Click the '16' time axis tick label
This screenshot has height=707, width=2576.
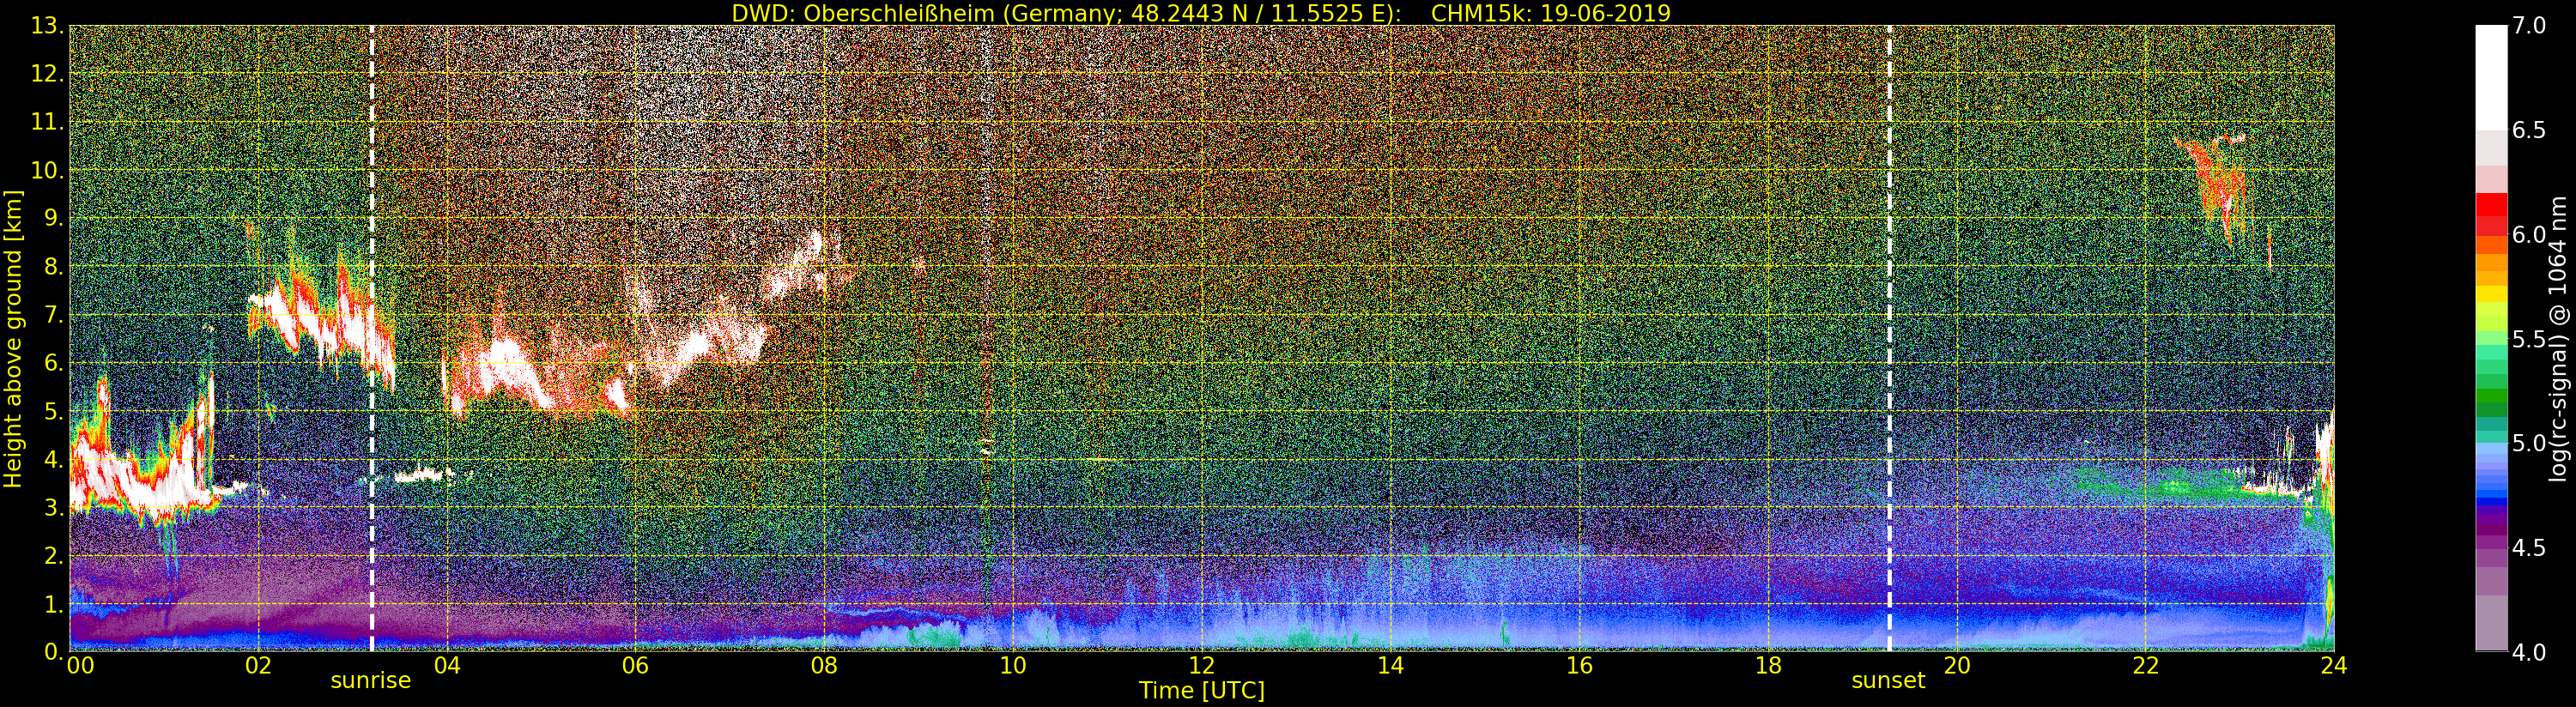pyautogui.click(x=1579, y=665)
